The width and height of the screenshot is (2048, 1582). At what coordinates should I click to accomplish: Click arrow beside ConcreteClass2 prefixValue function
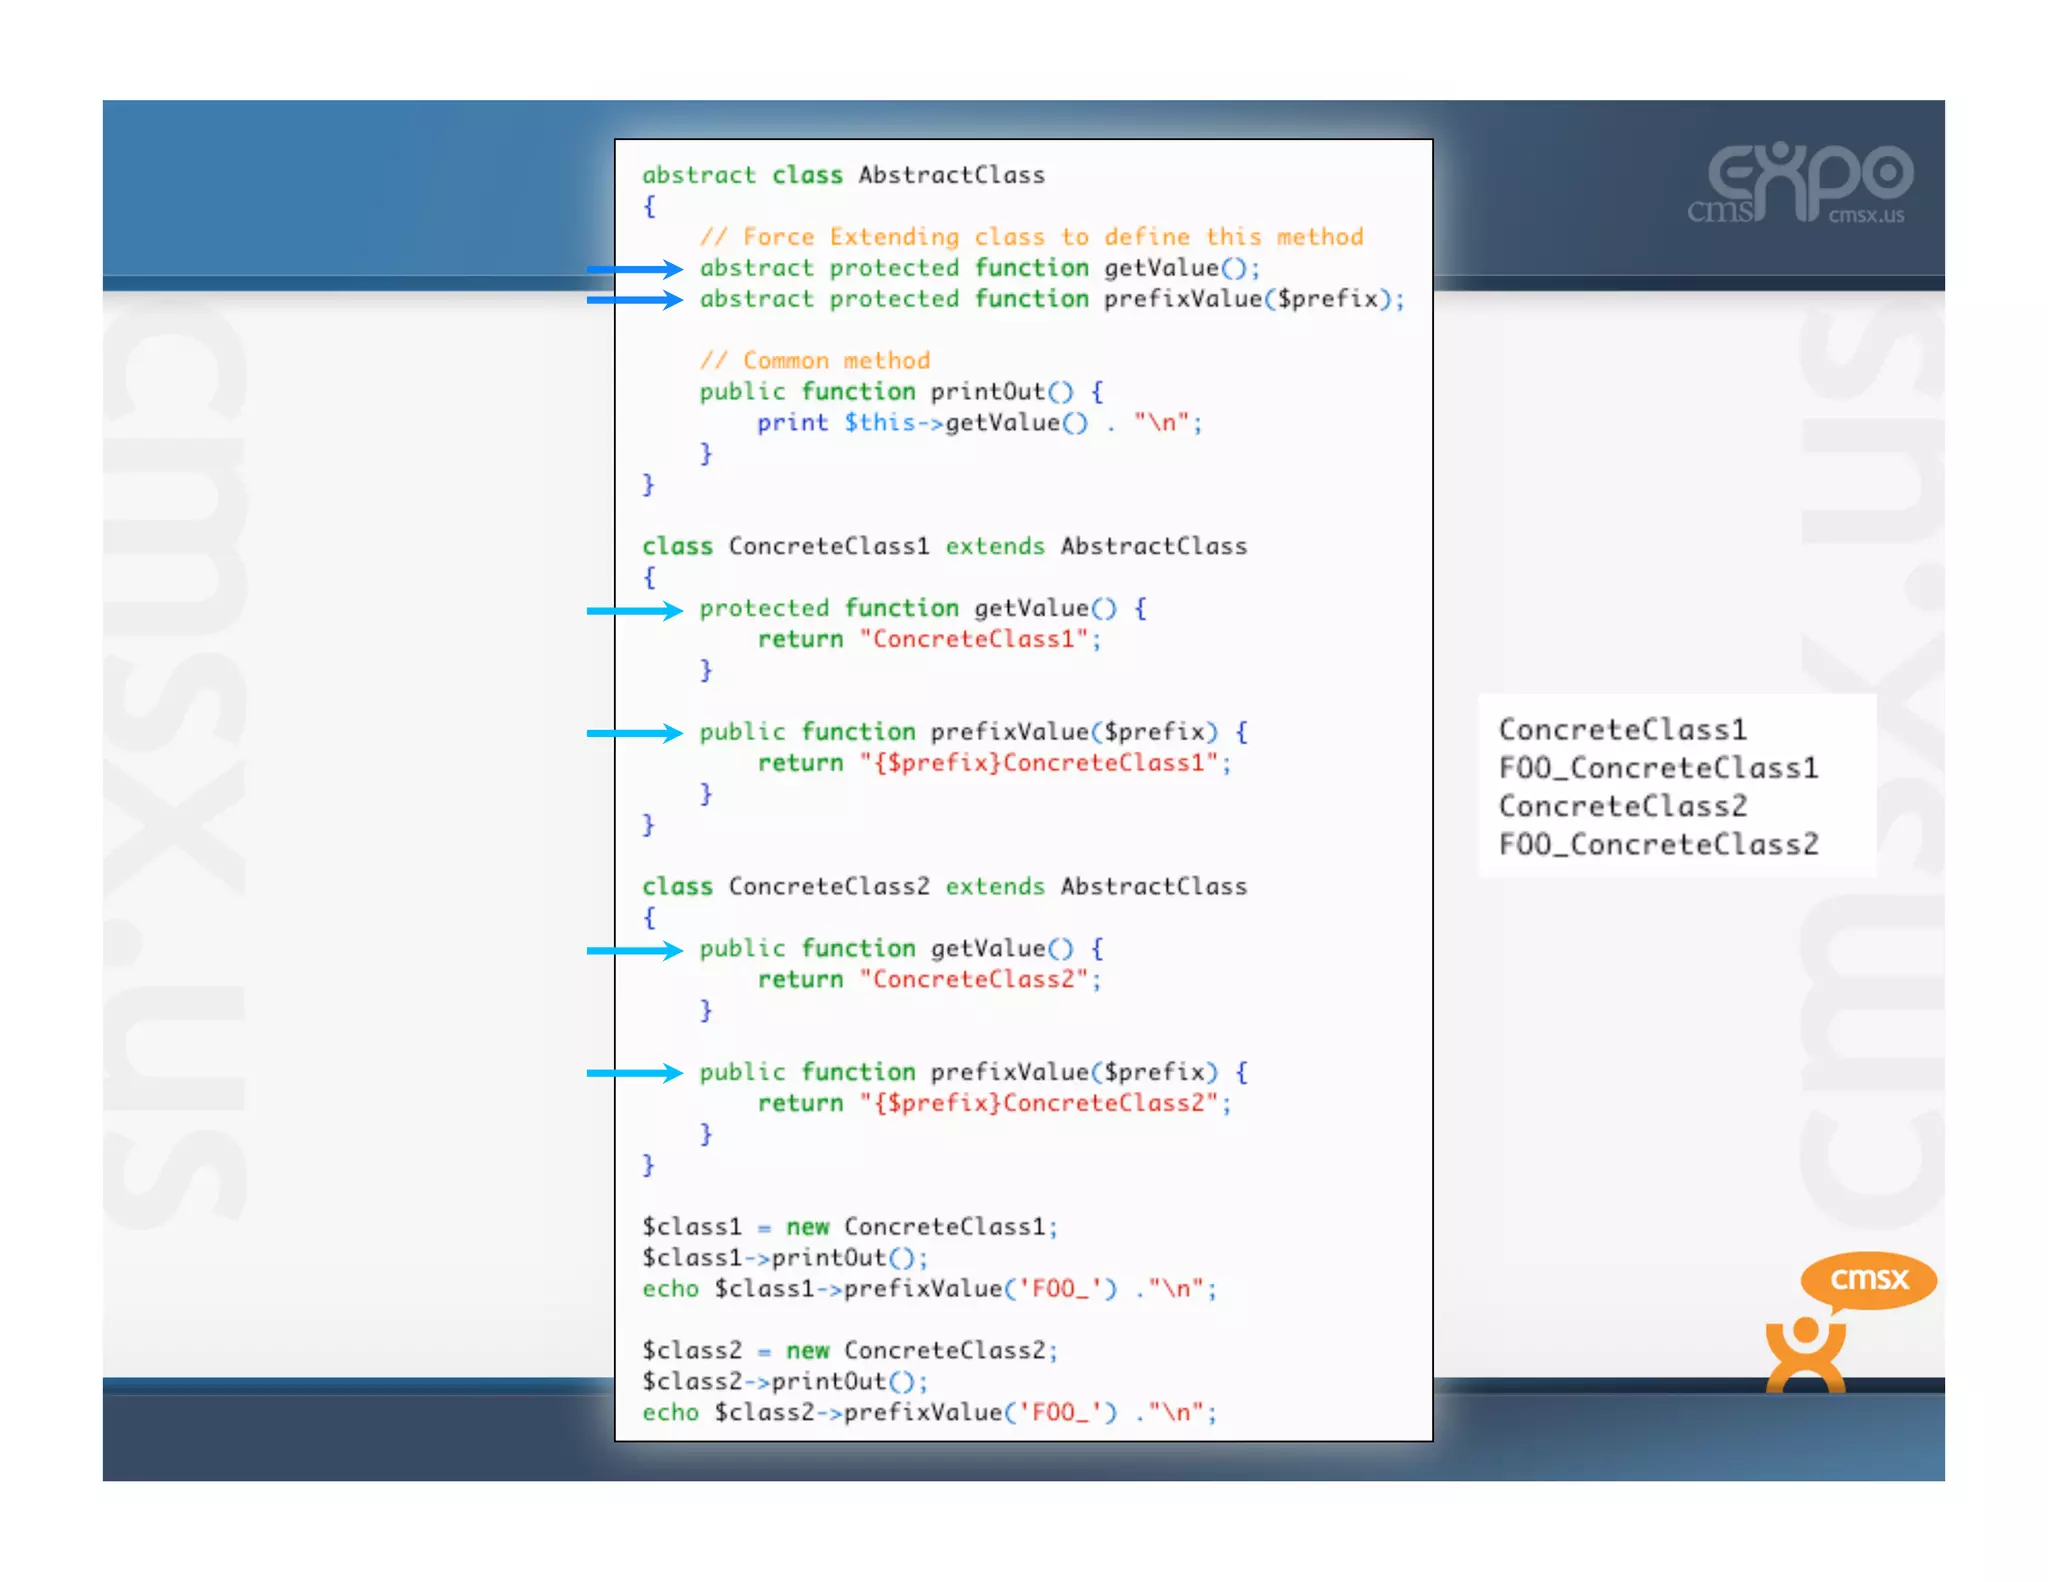(x=634, y=1073)
